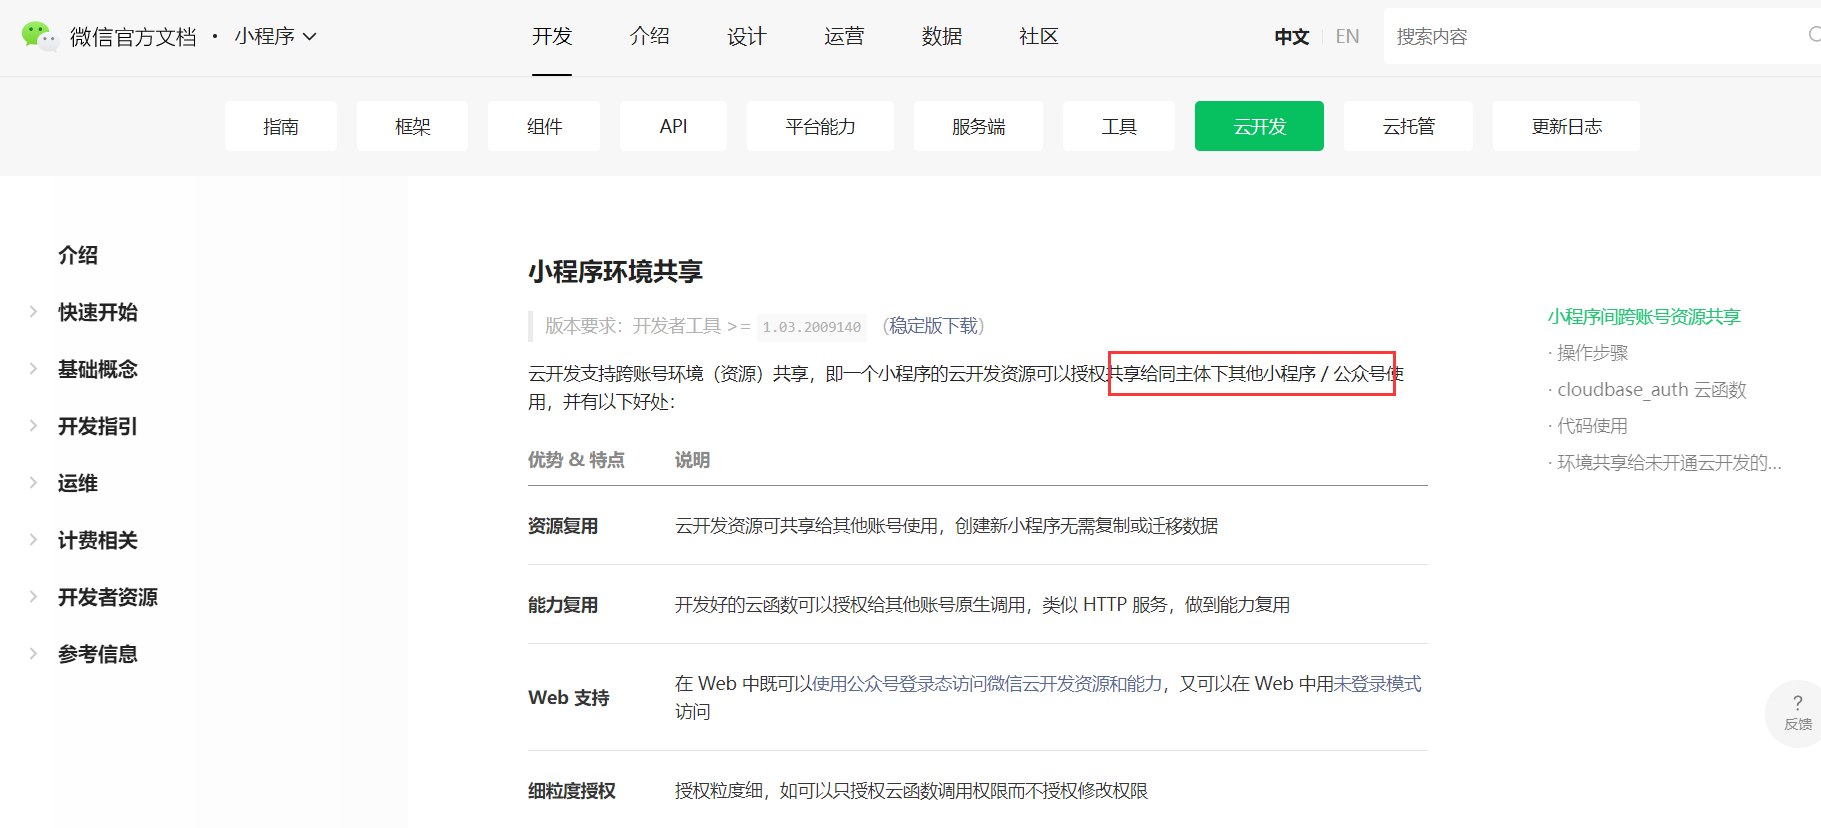Expand the 运维 sidebar section
This screenshot has height=828, width=1821.
pyautogui.click(x=77, y=483)
